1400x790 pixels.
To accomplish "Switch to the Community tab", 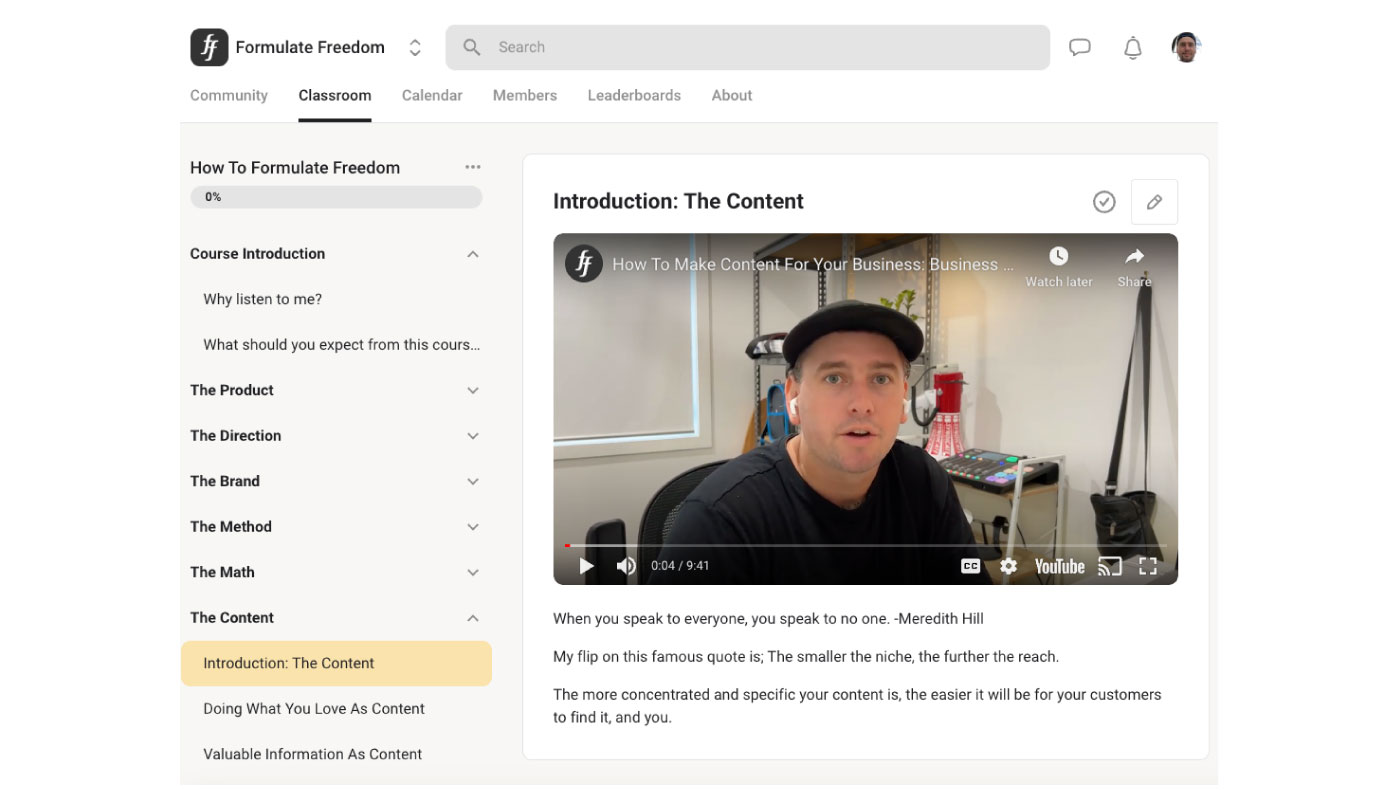I will (x=229, y=96).
